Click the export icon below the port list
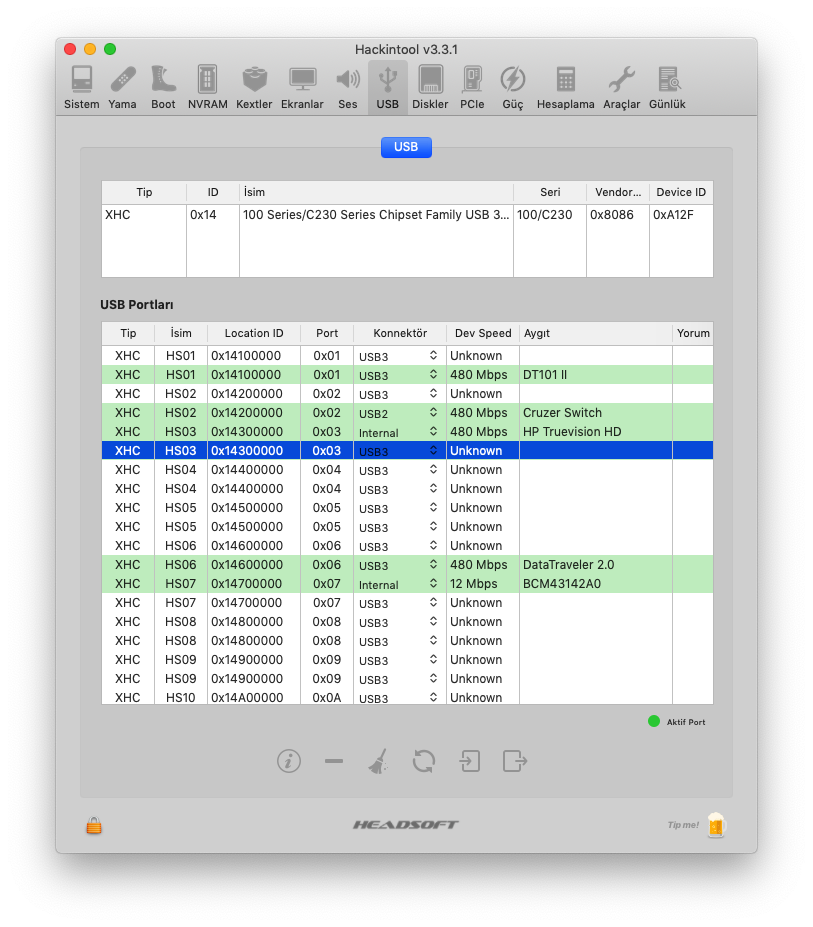 pyautogui.click(x=515, y=761)
